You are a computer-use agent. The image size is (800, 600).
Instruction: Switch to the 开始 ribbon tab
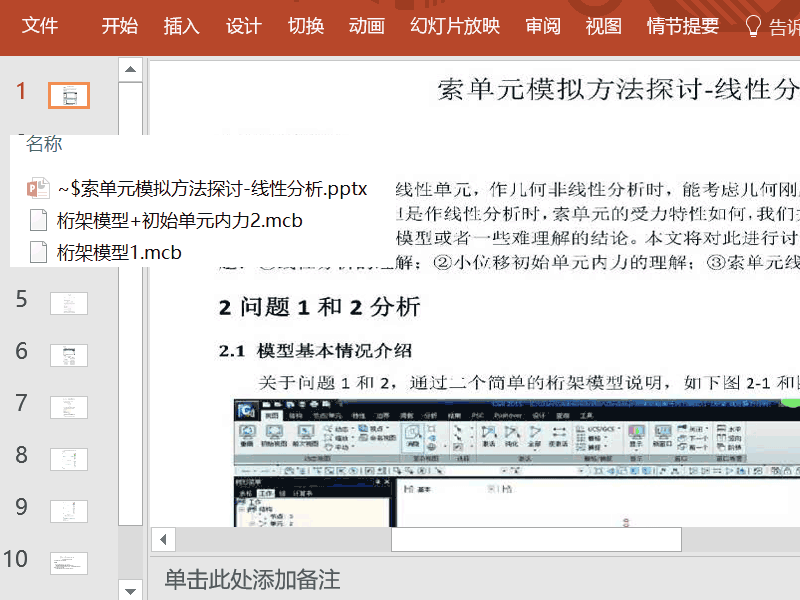[x=119, y=26]
